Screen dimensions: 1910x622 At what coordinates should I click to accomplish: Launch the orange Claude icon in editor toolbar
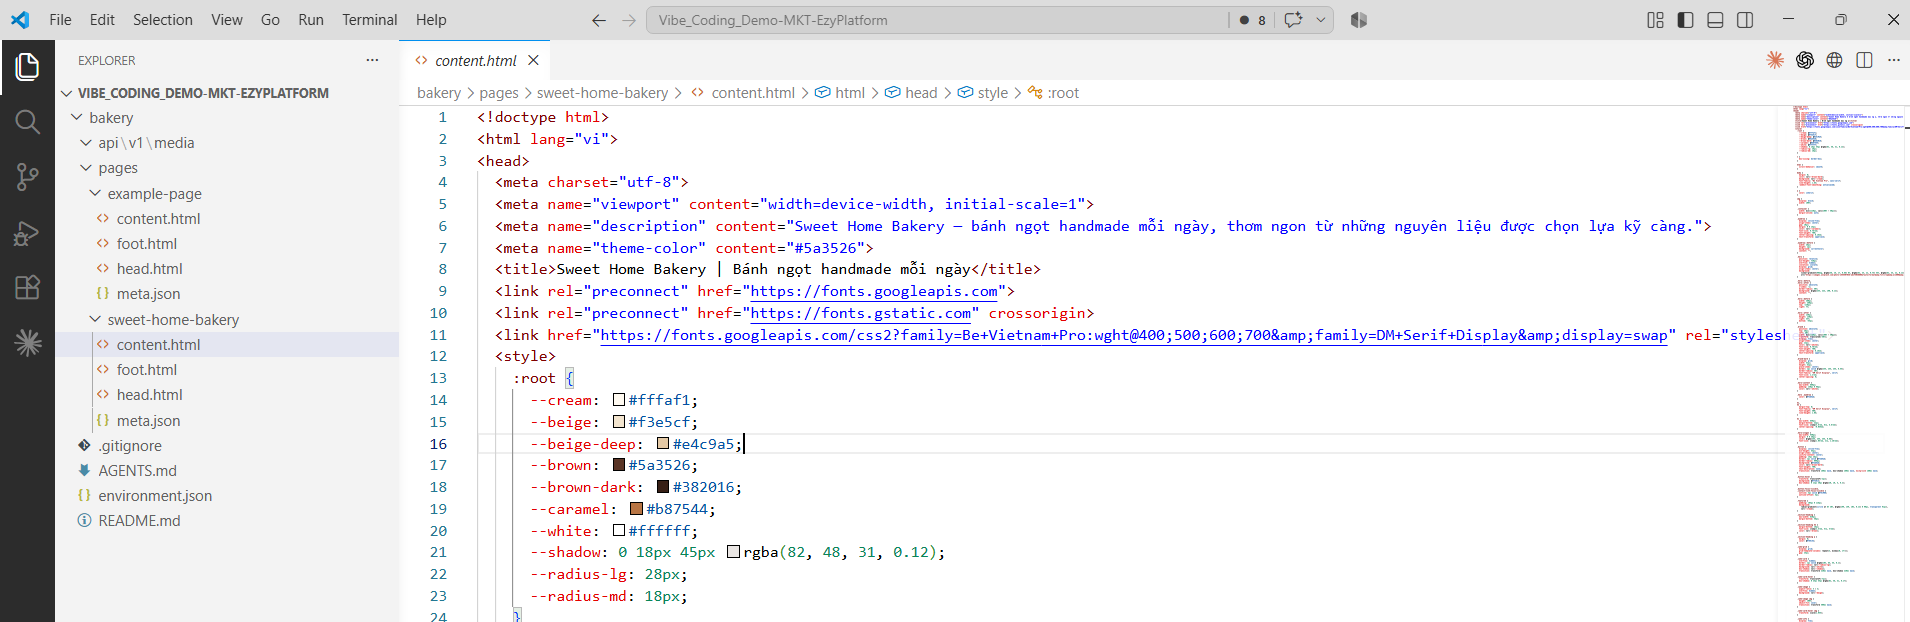[x=1775, y=60]
